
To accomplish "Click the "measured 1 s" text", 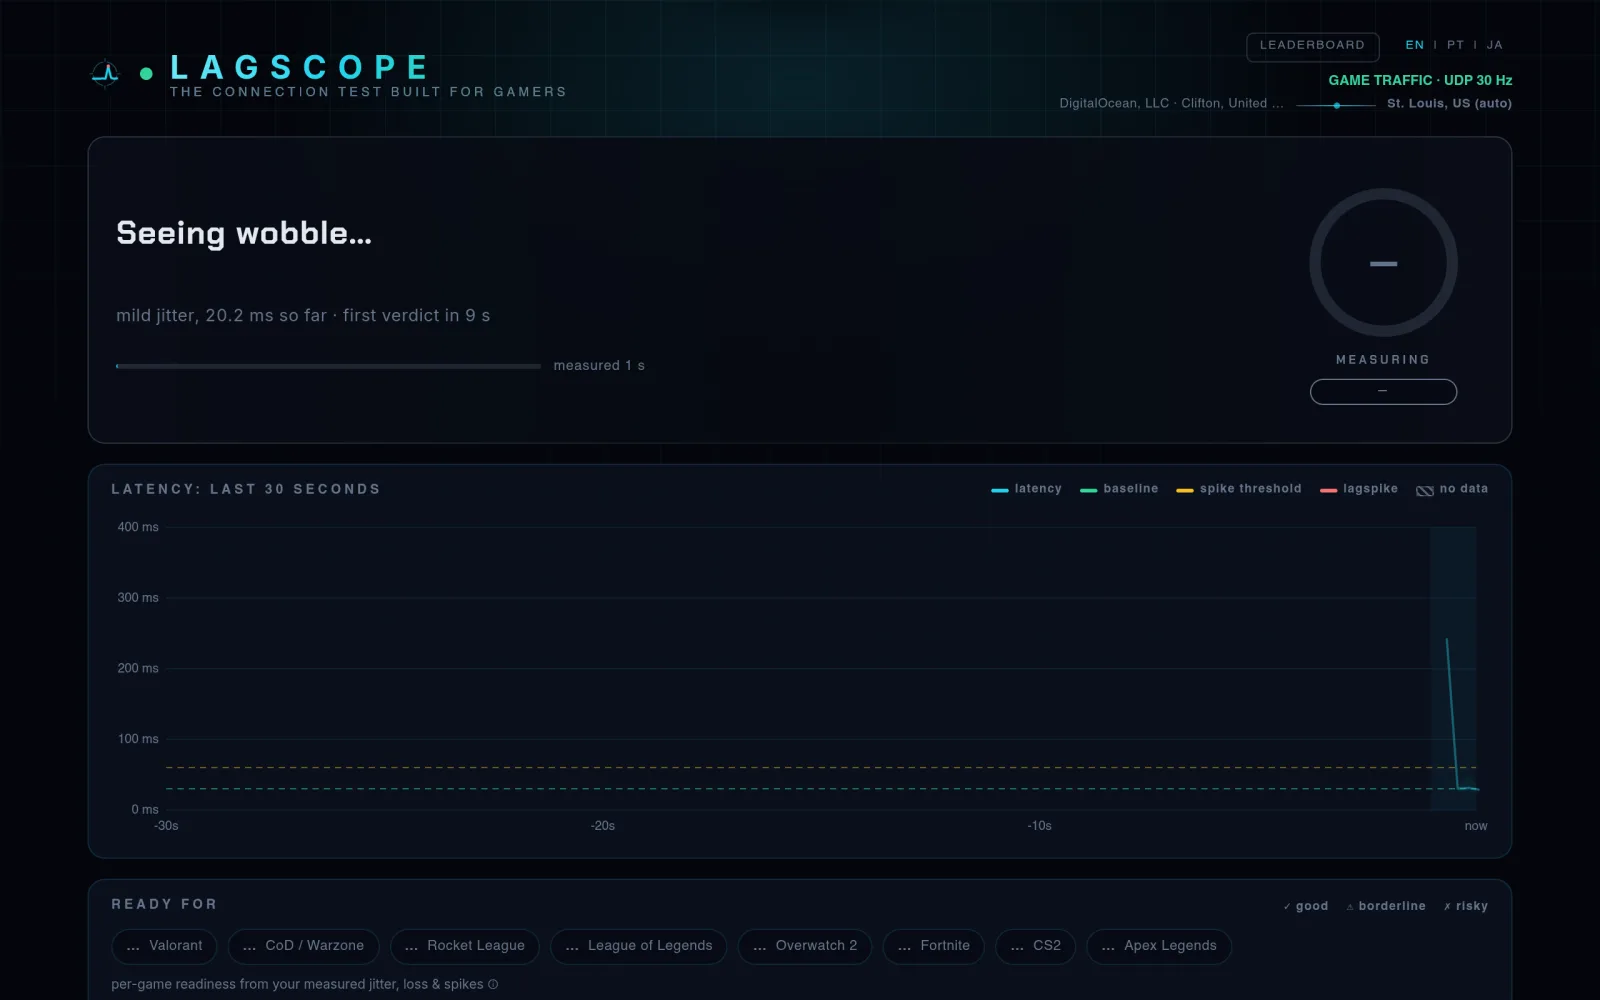I will point(599,366).
